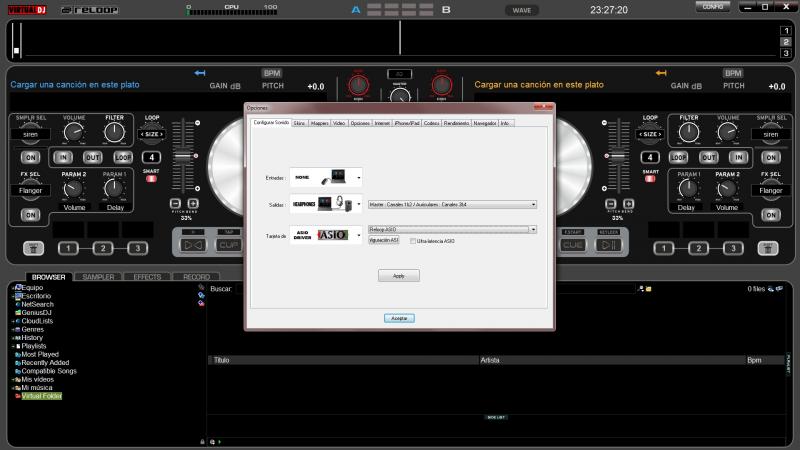The image size is (800, 450).
Task: Toggle SMART loop on right deck
Action: click(x=650, y=179)
